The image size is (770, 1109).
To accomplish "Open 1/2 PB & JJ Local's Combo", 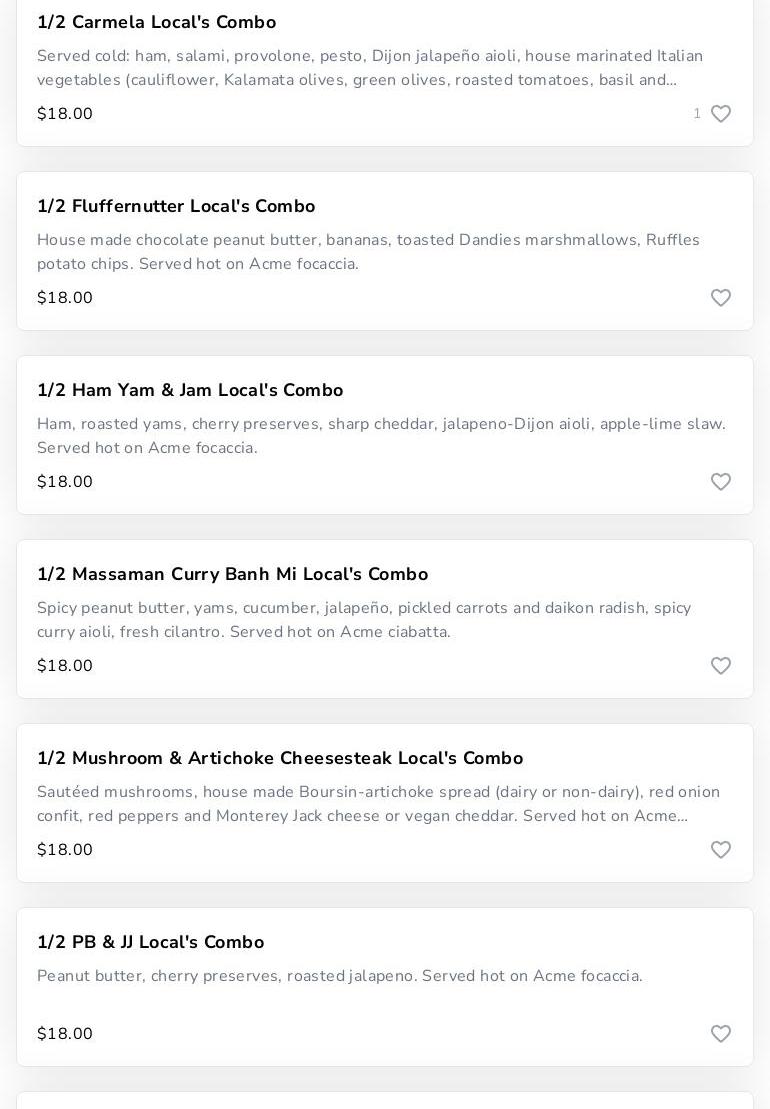I will tap(151, 942).
